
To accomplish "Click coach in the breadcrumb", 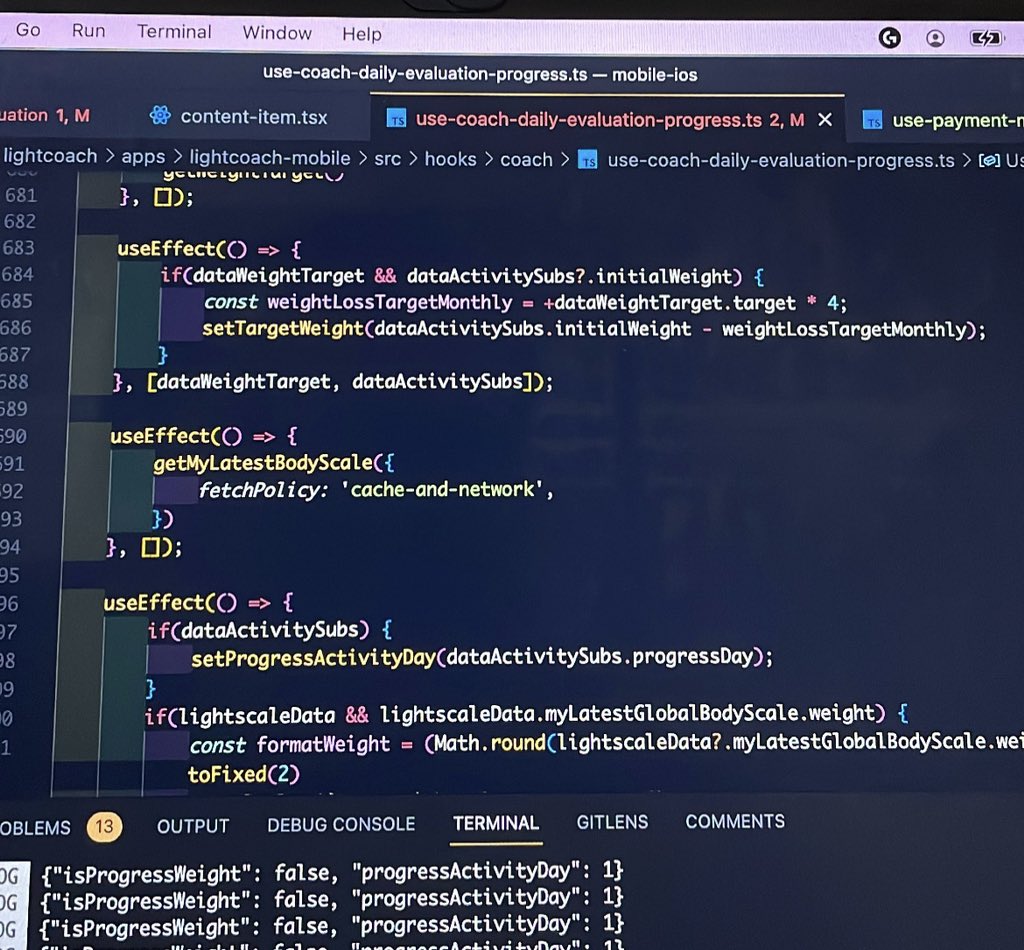I will click(526, 160).
